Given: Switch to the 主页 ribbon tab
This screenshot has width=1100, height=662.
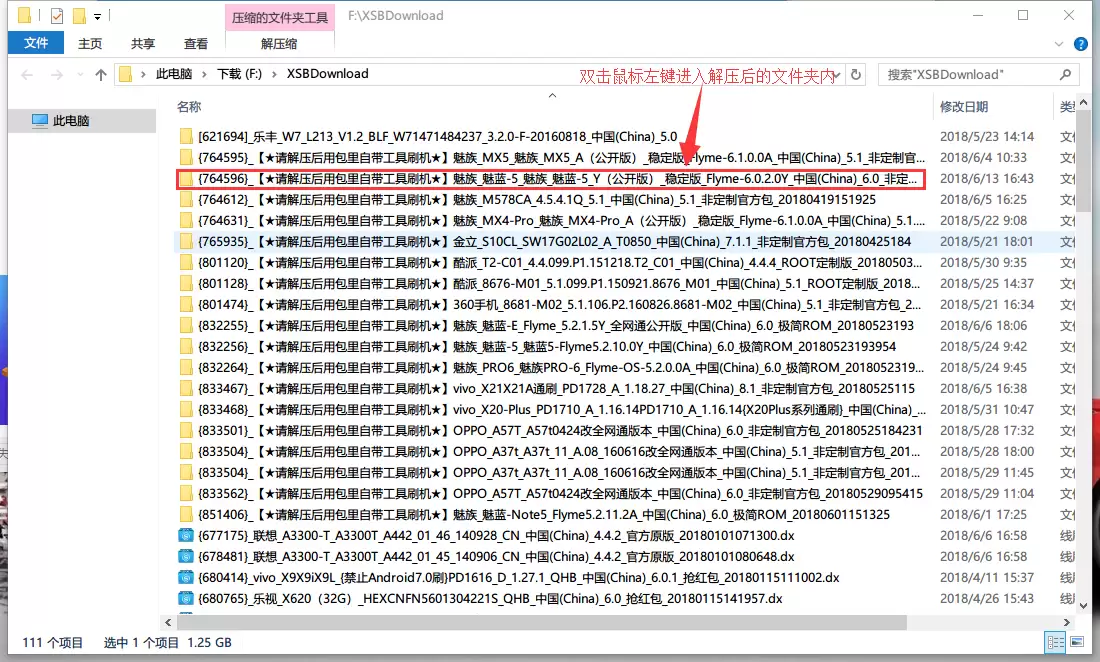Looking at the screenshot, I should 90,43.
